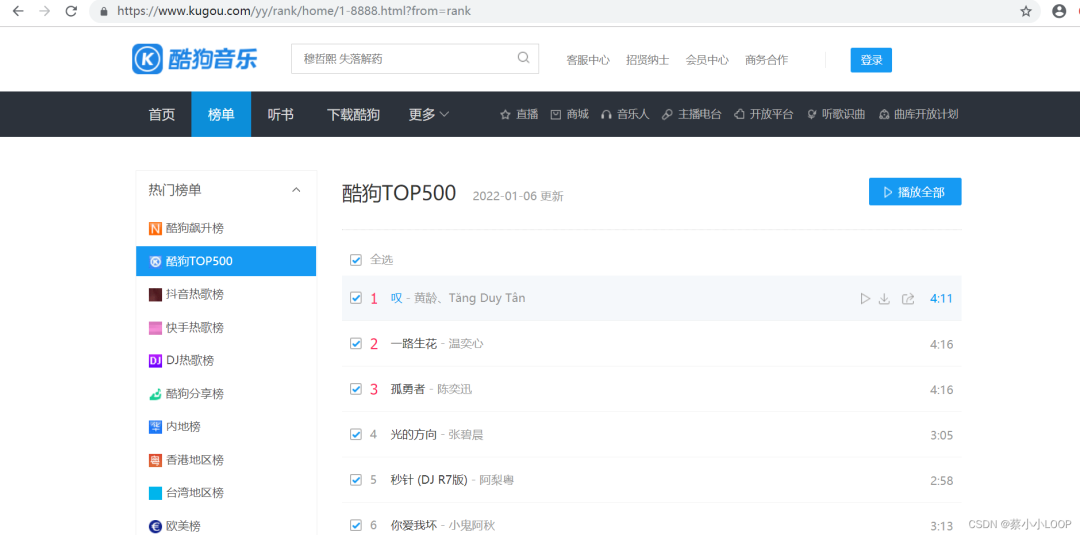Click the 曲库开放计划 icon

pyautogui.click(x=884, y=114)
